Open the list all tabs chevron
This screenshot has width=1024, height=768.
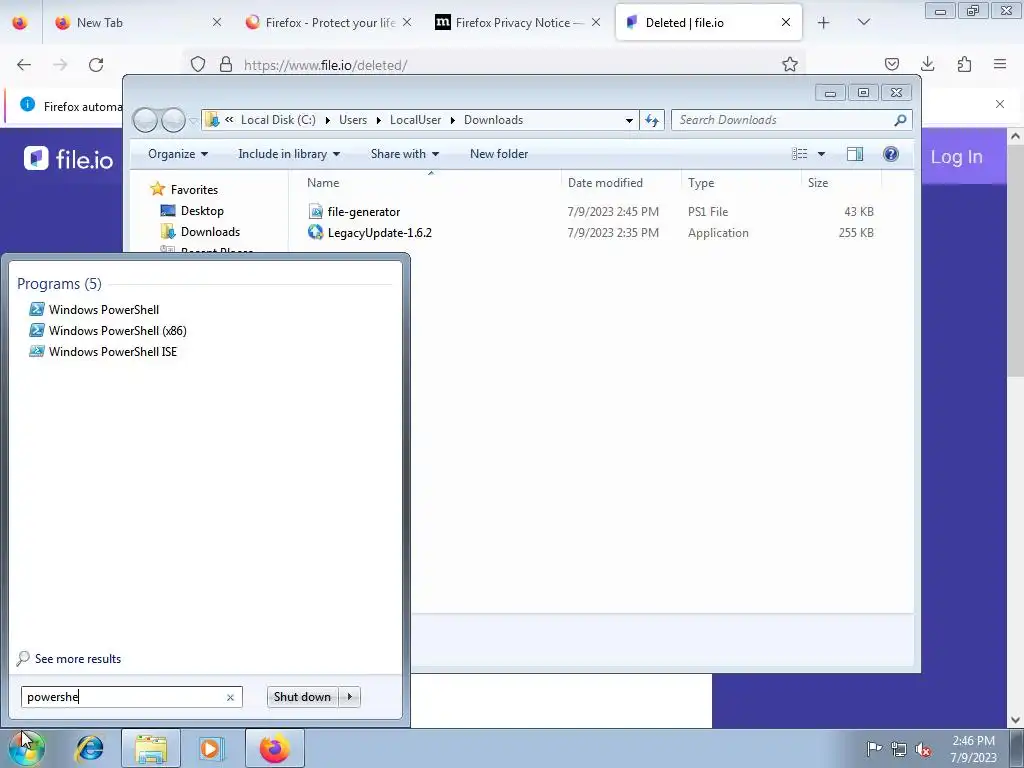pyautogui.click(x=863, y=22)
